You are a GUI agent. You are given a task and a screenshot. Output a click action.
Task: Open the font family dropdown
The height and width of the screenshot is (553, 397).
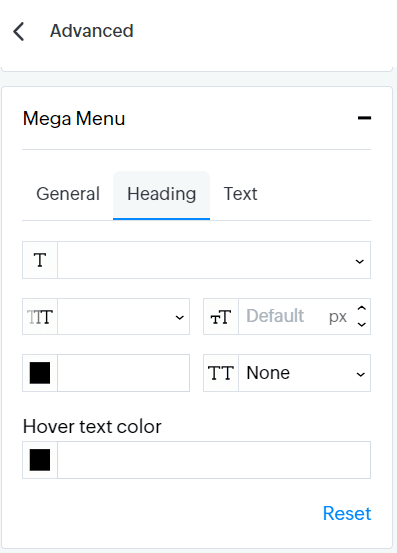coord(214,260)
